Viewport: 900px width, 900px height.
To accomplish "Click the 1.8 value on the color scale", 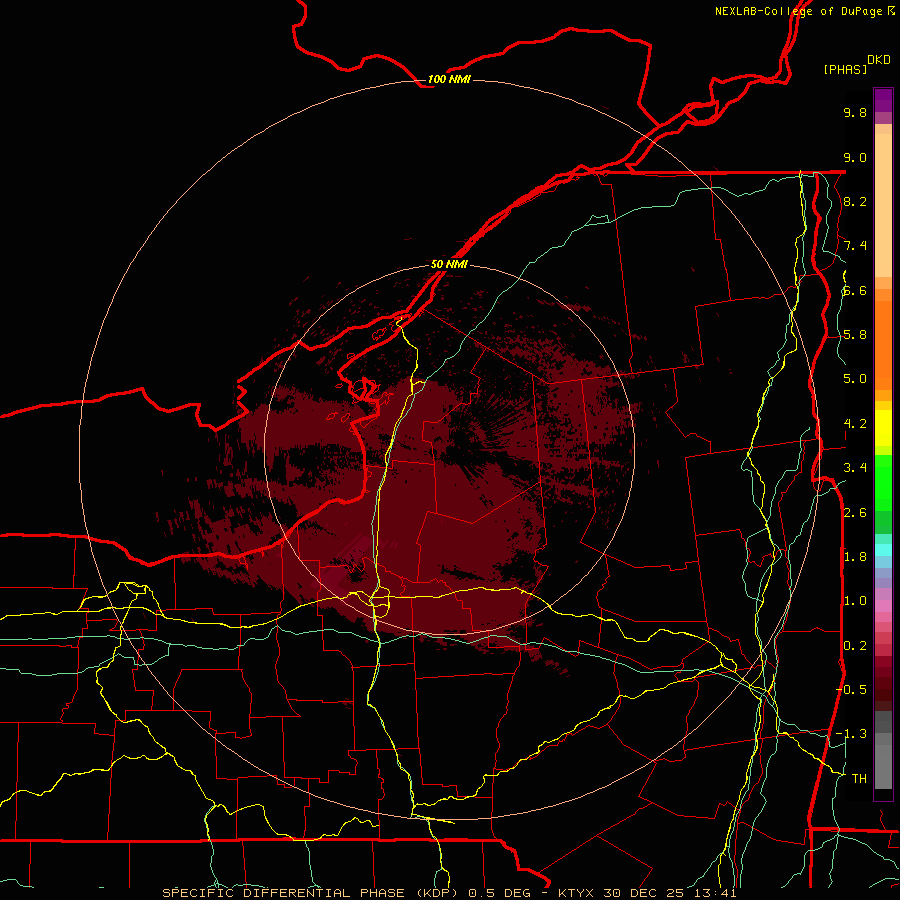I will (x=855, y=557).
